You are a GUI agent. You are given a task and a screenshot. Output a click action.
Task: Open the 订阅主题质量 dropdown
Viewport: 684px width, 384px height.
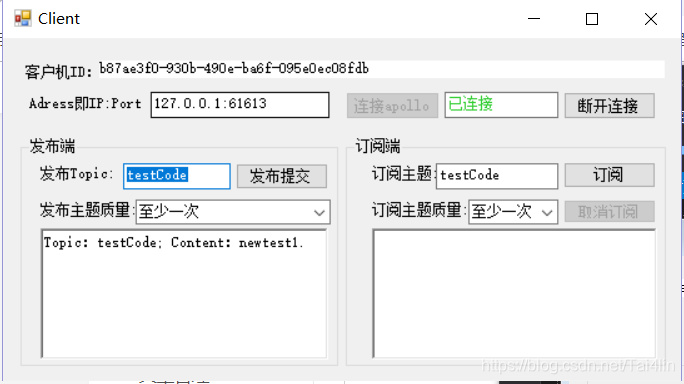coord(513,212)
